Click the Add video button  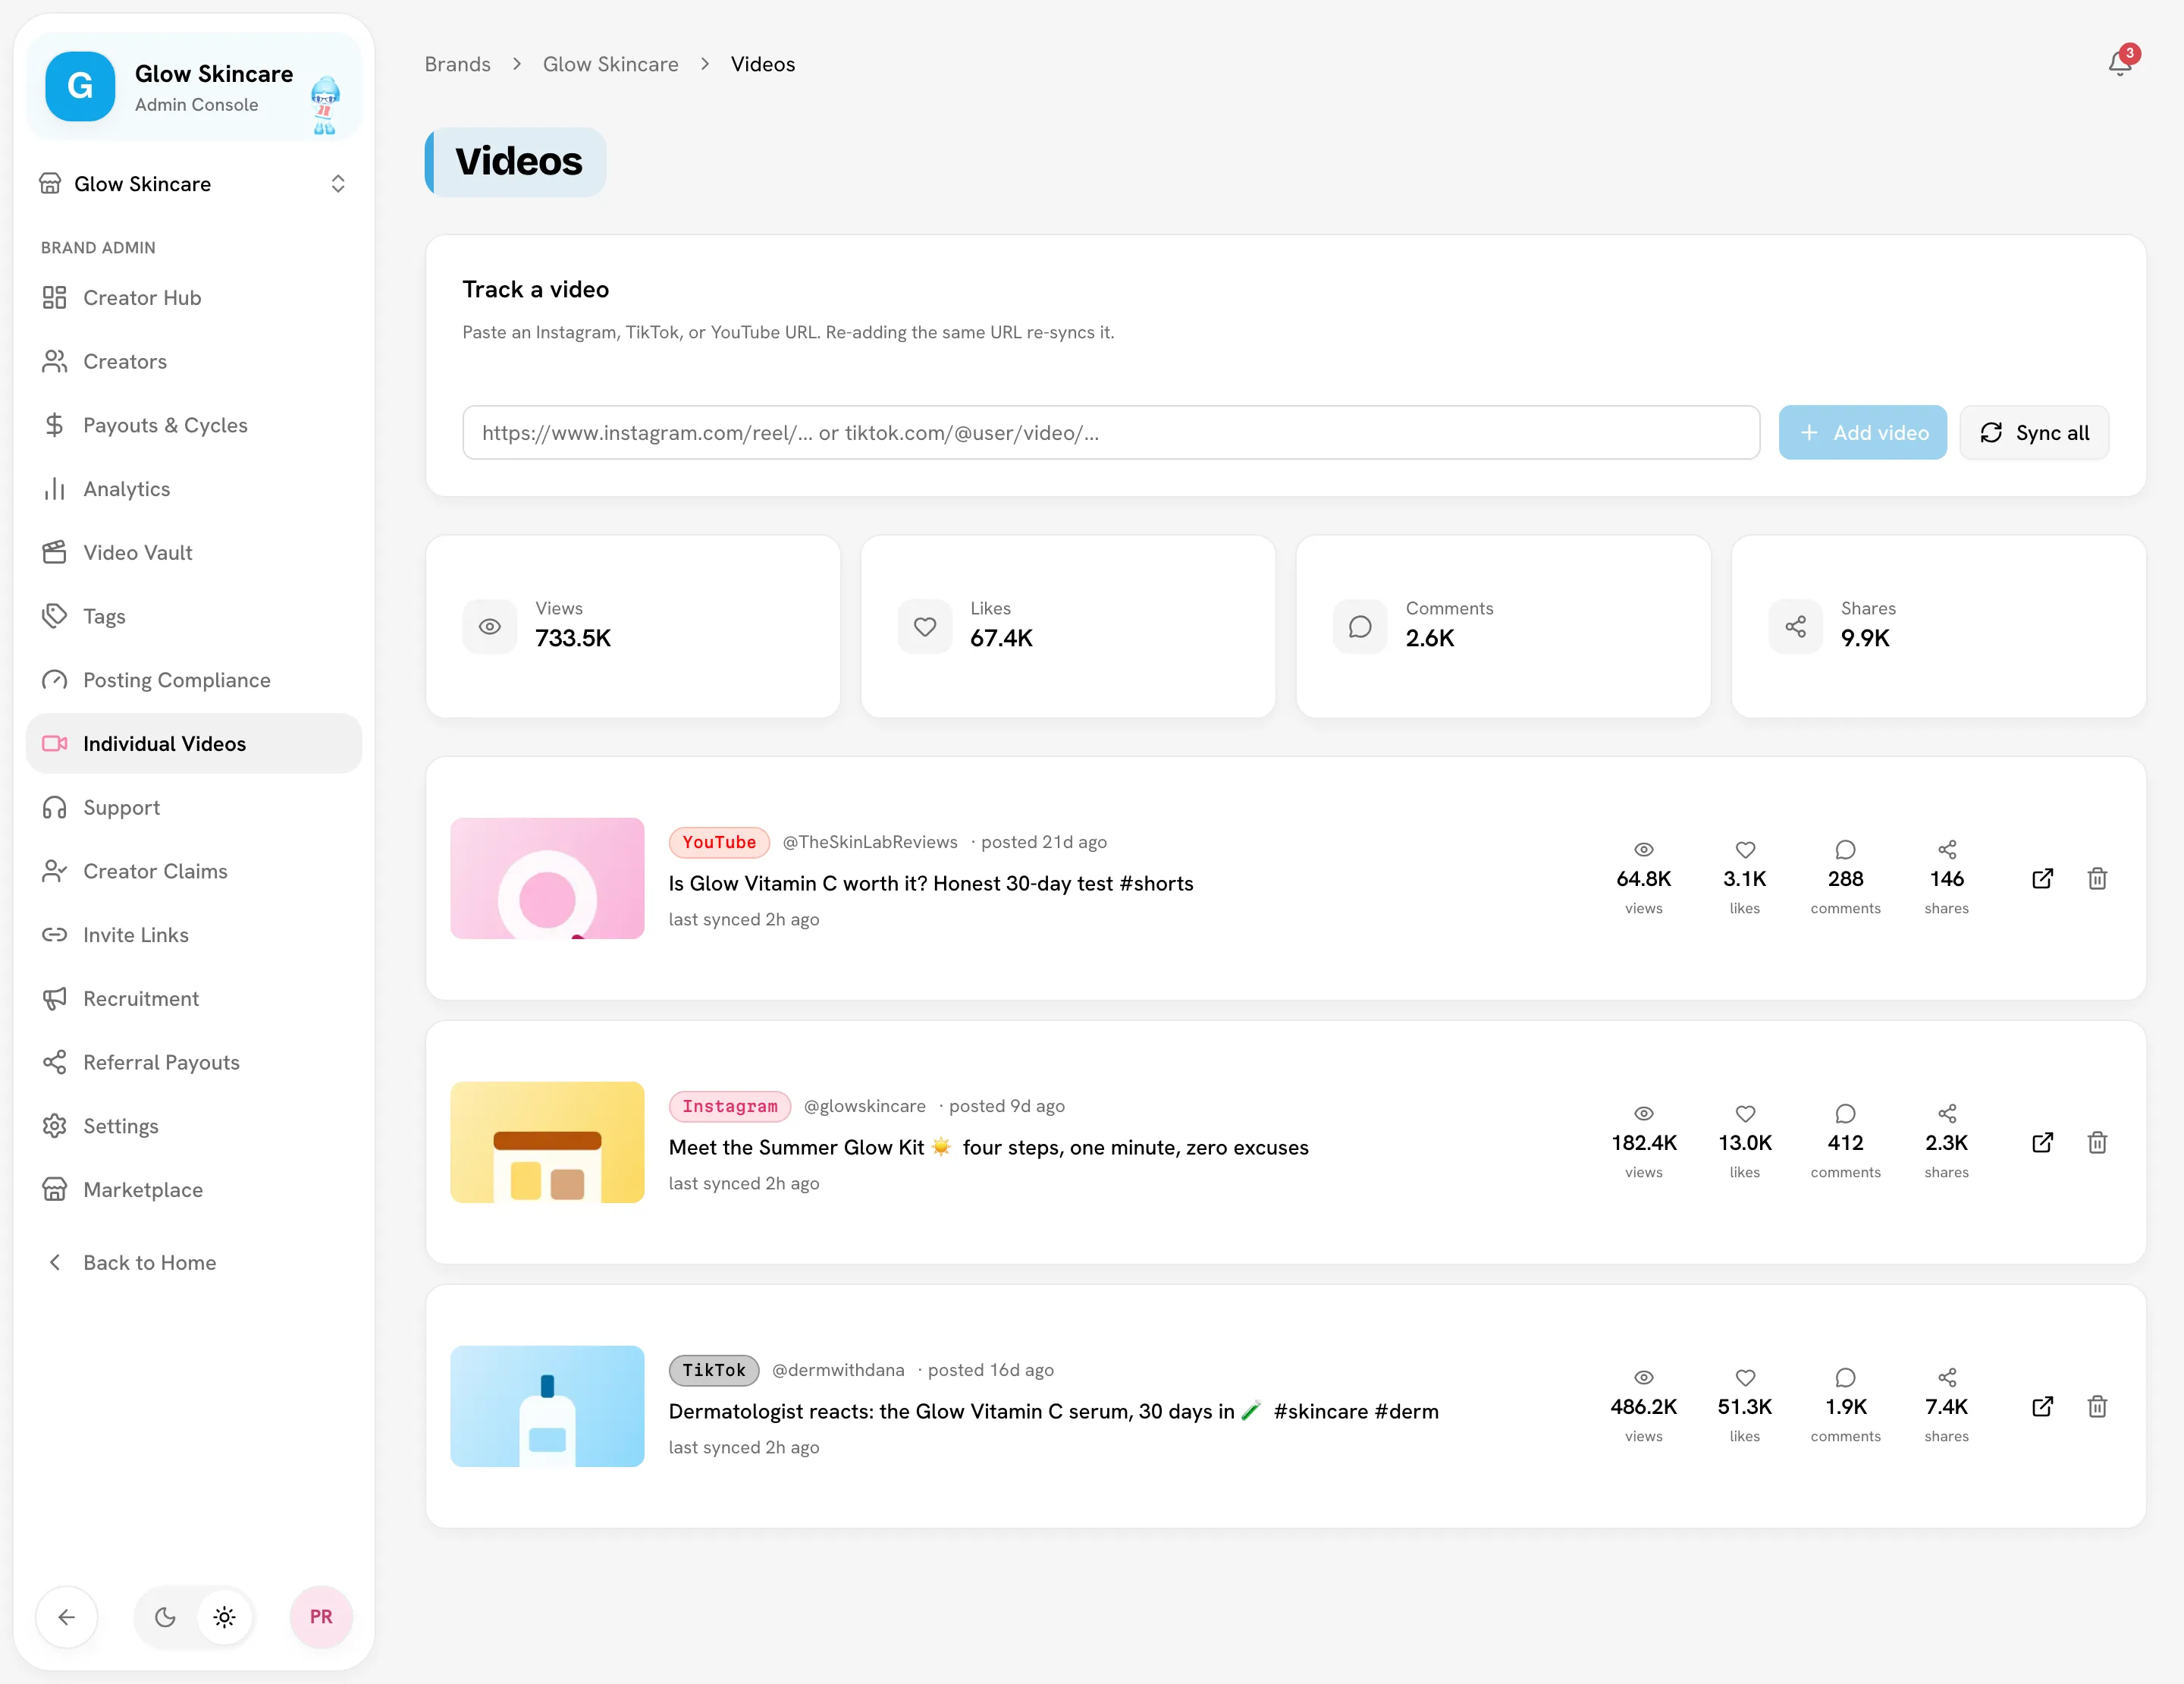coord(1862,432)
